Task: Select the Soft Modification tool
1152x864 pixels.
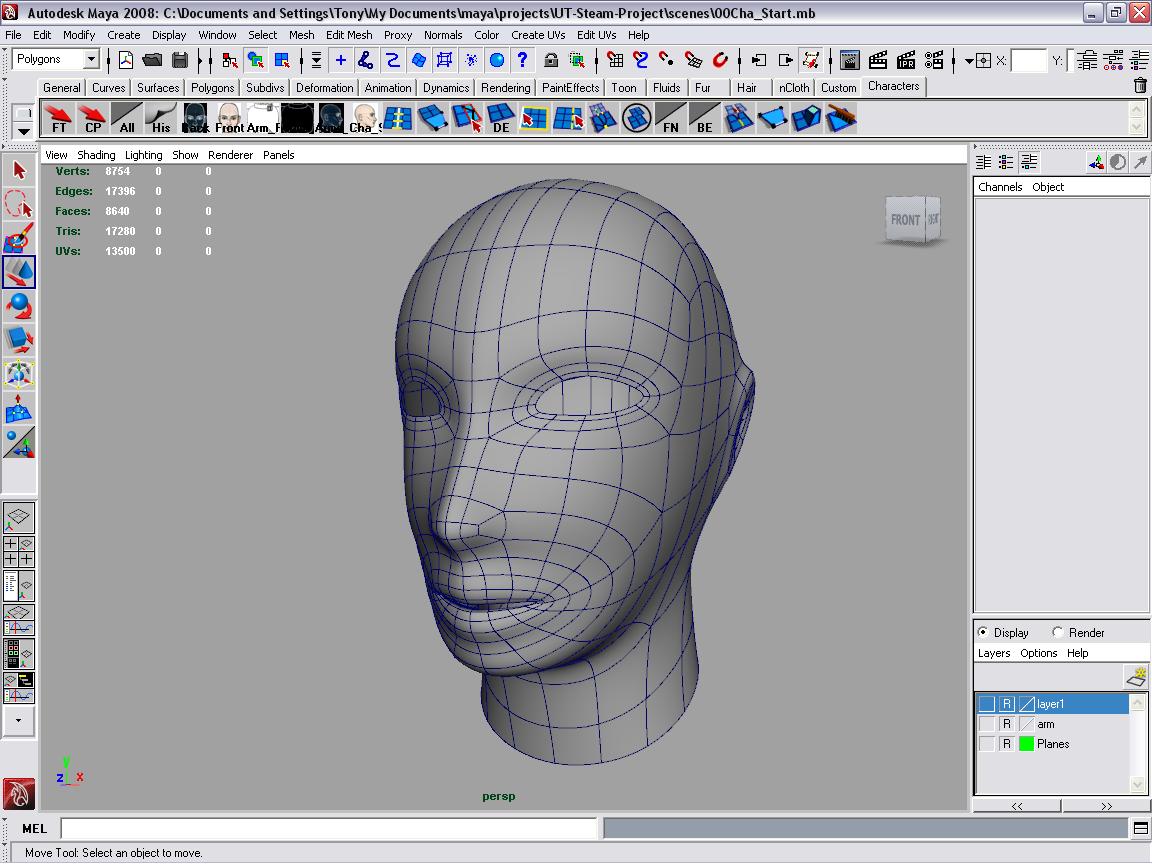Action: [19, 408]
